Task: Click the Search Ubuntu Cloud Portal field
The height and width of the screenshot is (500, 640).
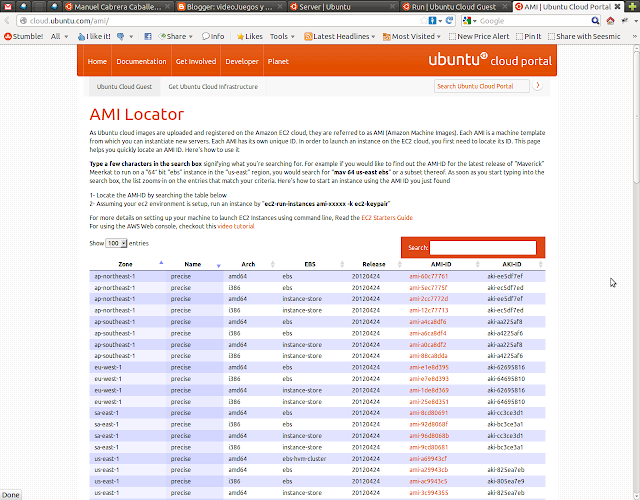Action: pos(482,86)
